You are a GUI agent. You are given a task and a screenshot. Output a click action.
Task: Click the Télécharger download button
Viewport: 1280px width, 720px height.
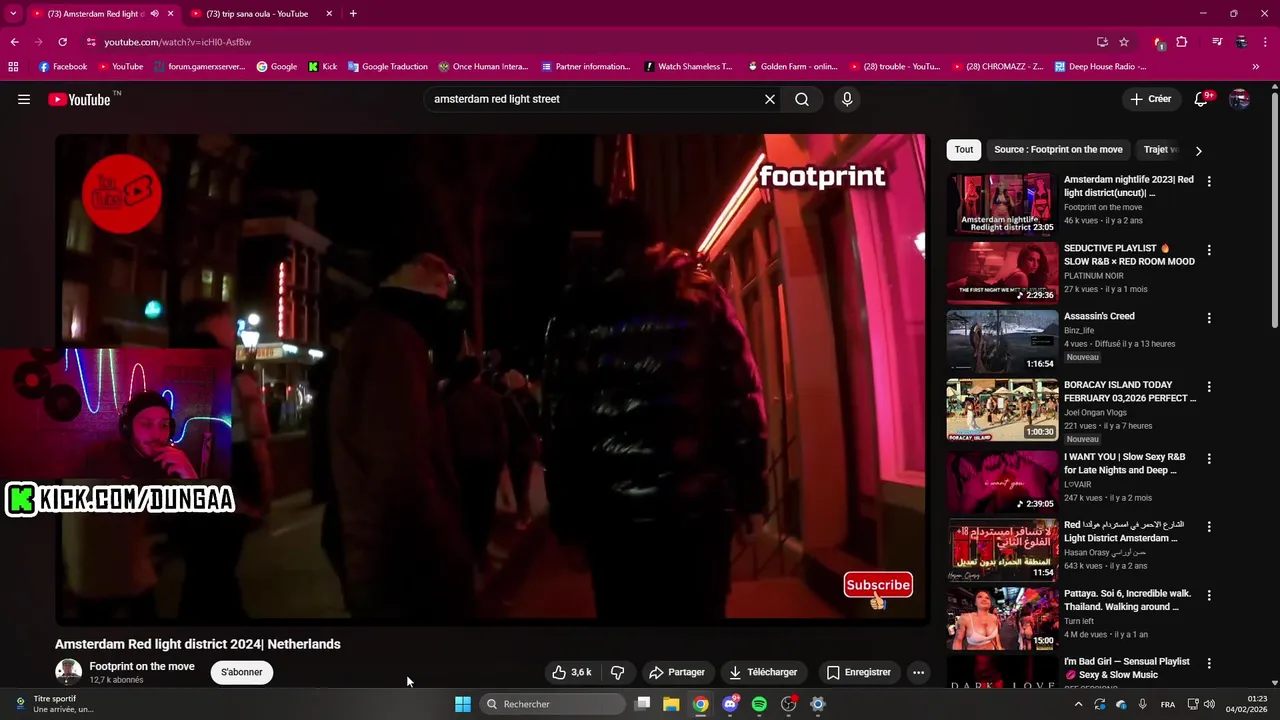pos(763,672)
